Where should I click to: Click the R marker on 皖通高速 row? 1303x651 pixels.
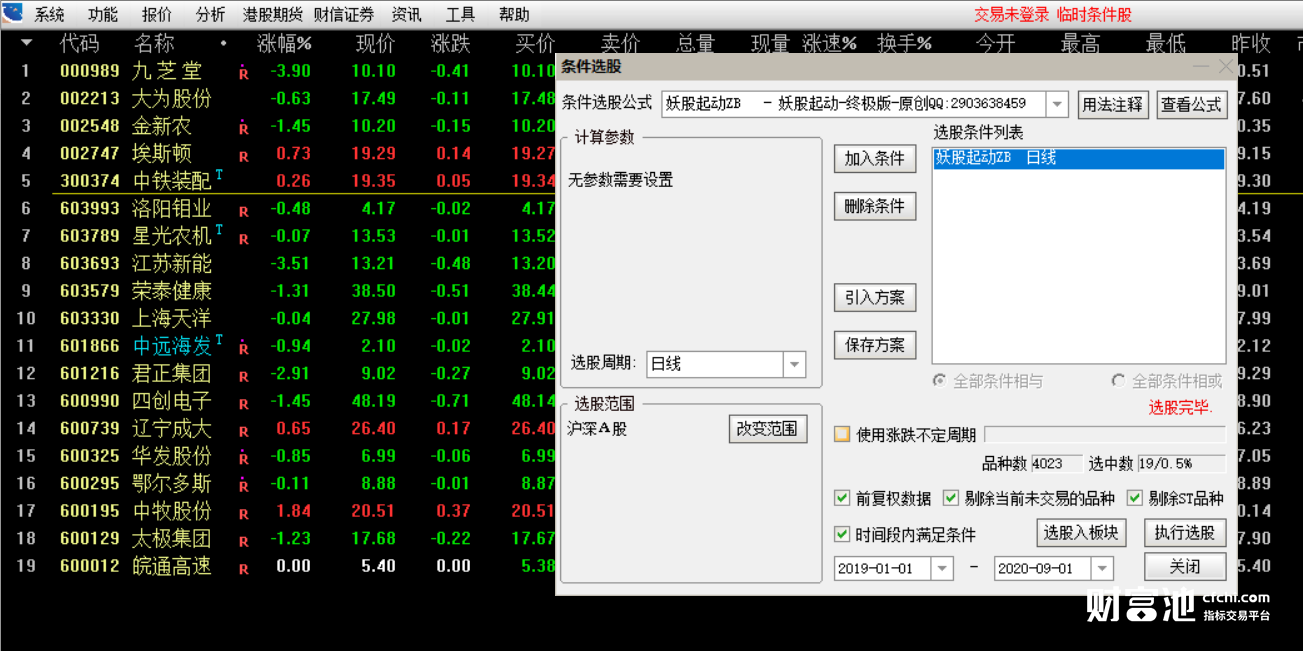[243, 568]
